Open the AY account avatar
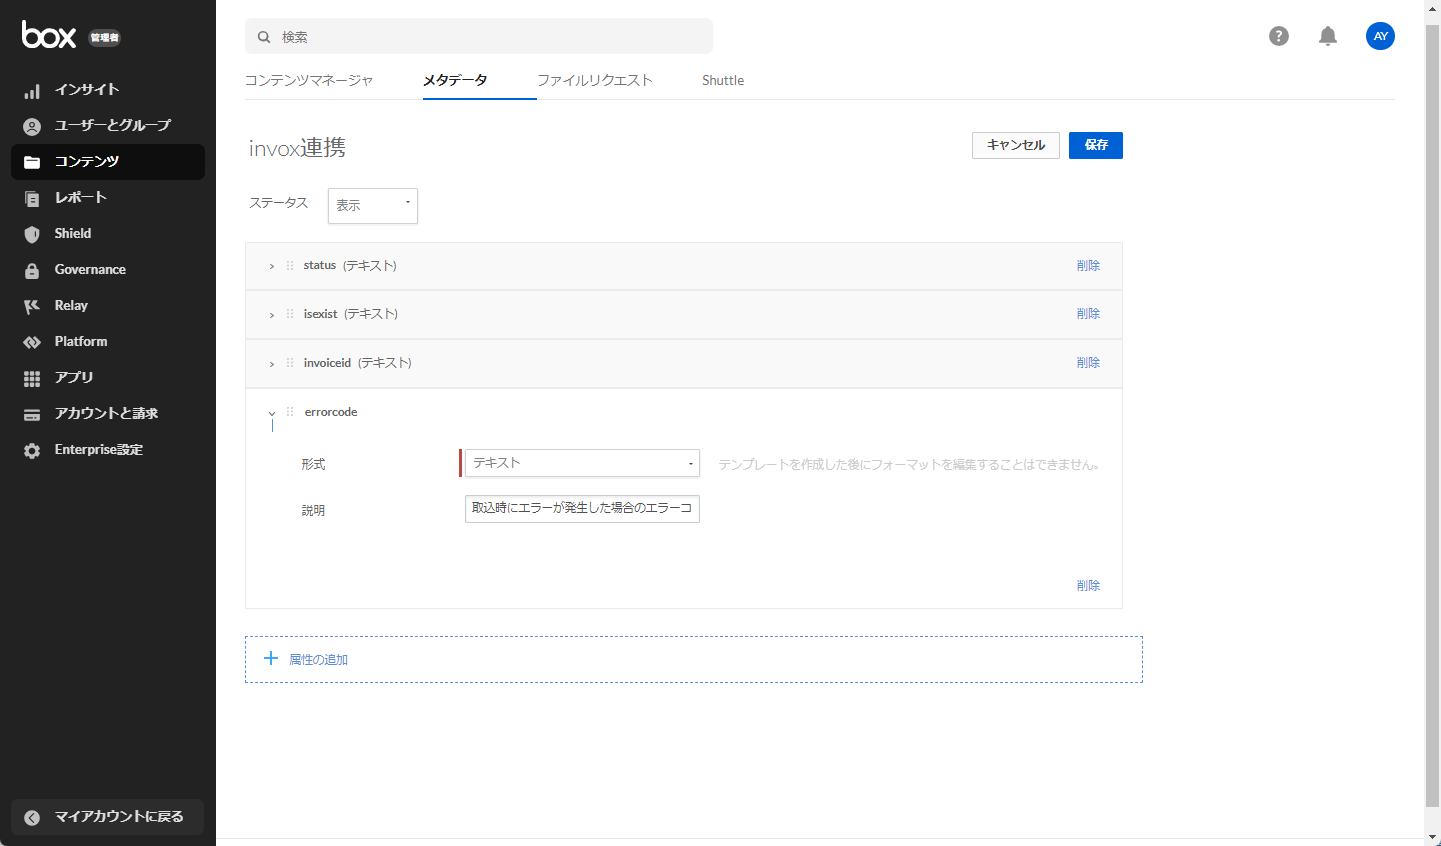This screenshot has width=1441, height=846. point(1380,36)
